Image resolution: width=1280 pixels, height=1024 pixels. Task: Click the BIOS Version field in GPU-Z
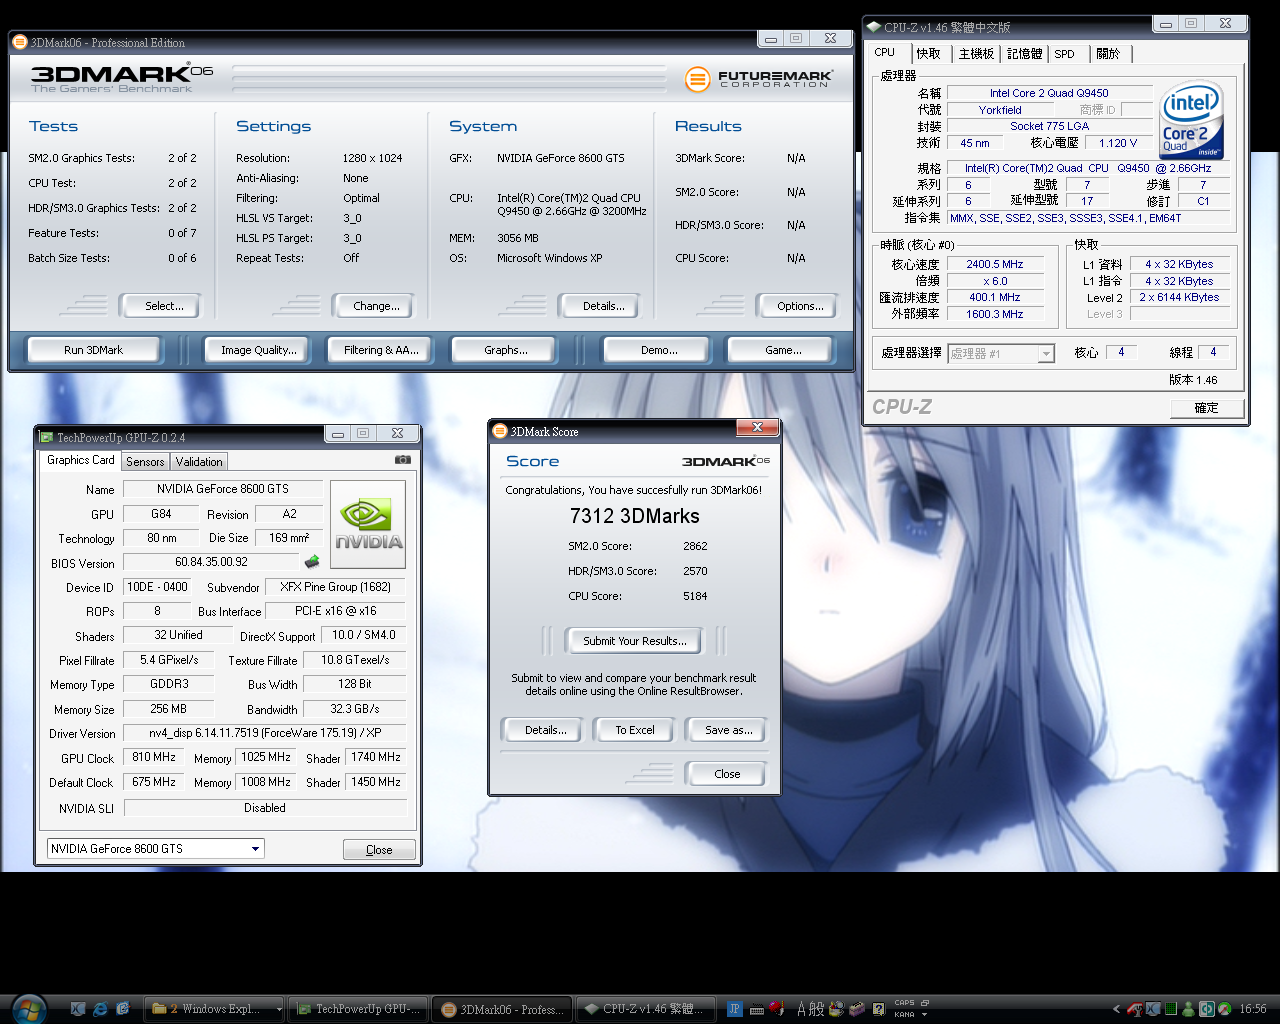tap(211, 562)
